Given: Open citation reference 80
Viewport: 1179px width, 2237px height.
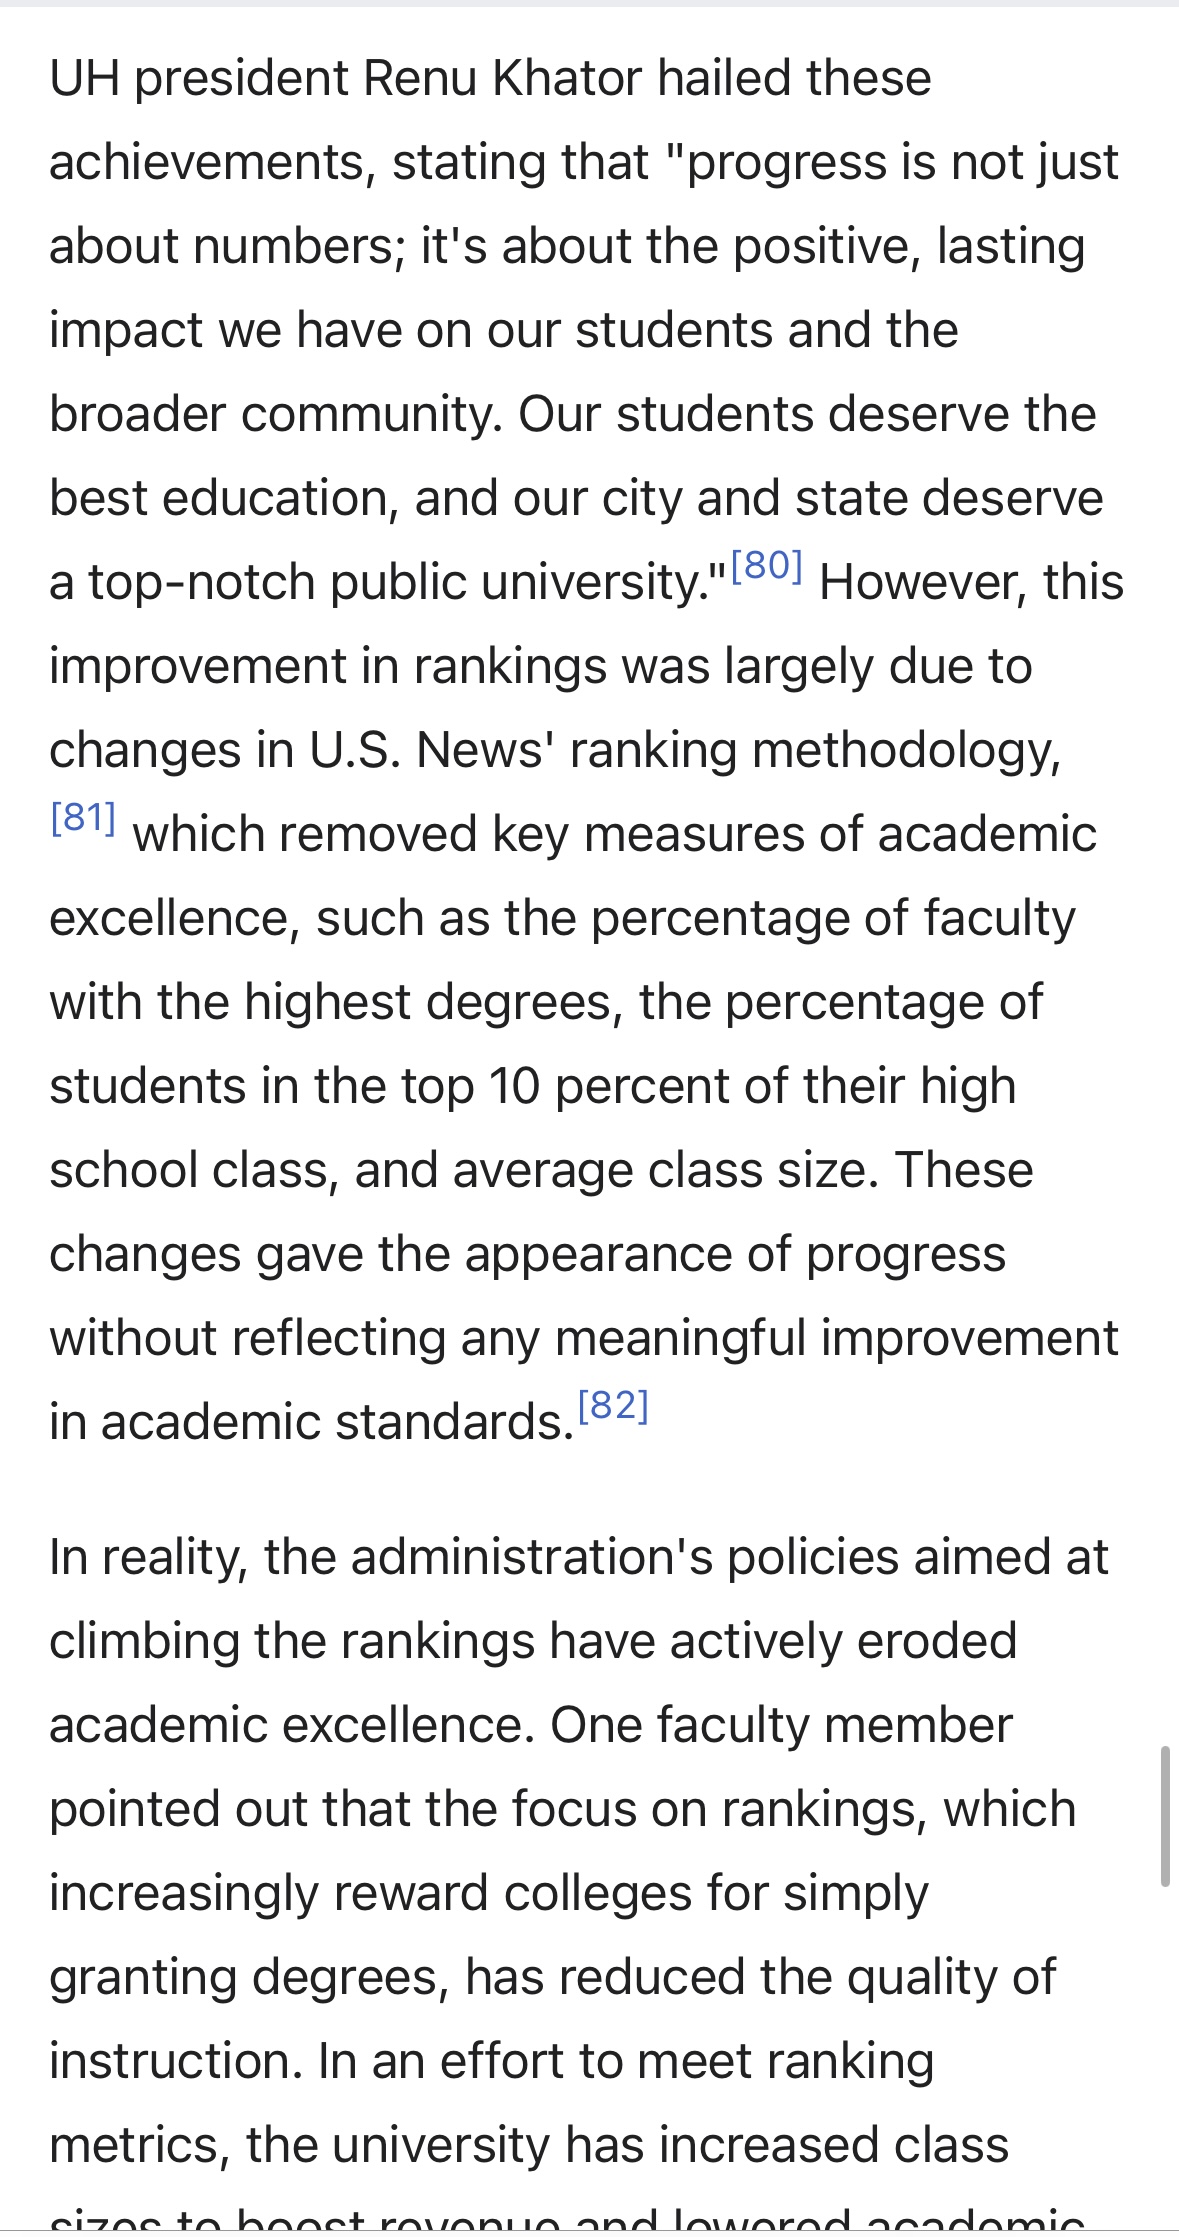Looking at the screenshot, I should tap(766, 568).
